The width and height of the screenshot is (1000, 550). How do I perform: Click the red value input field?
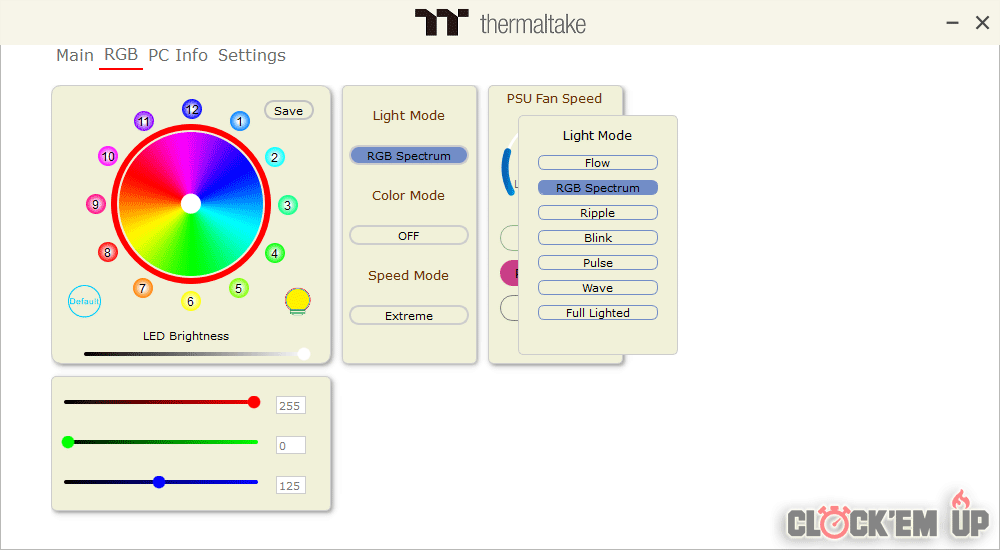click(290, 406)
